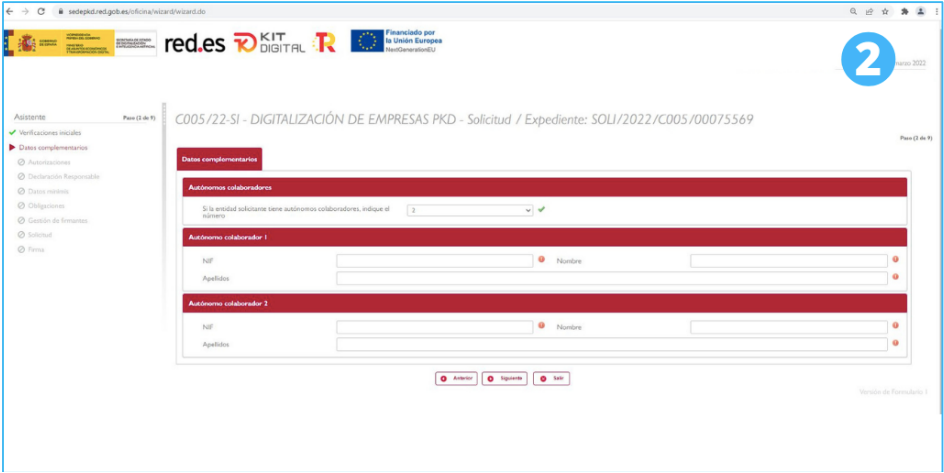Select Datos complementarios step in the sidebar
This screenshot has height=473, width=944.
pyautogui.click(x=53, y=147)
